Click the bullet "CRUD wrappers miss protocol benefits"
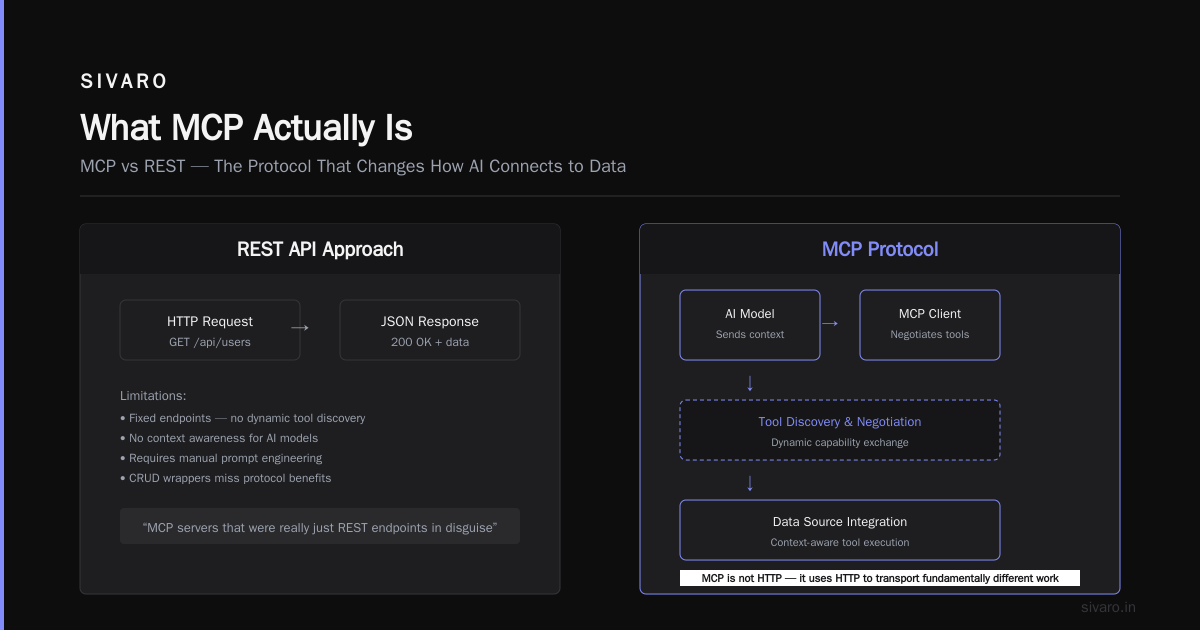Viewport: 1200px width, 630px height. tap(225, 478)
